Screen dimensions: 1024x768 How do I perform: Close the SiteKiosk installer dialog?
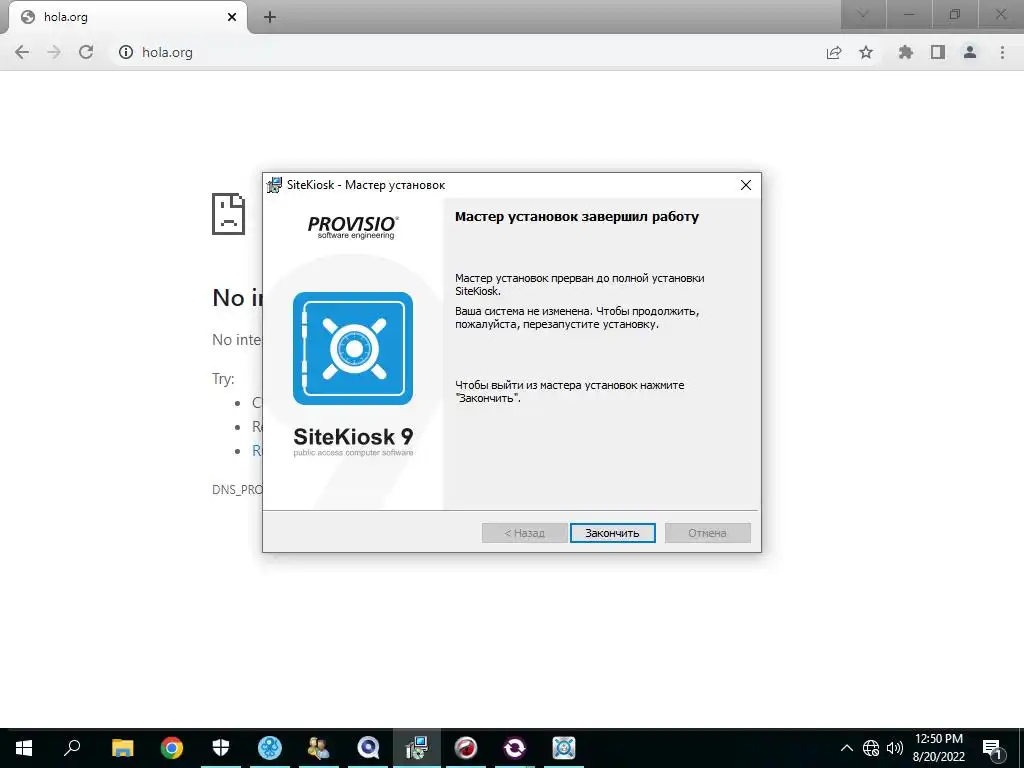pyautogui.click(x=746, y=185)
